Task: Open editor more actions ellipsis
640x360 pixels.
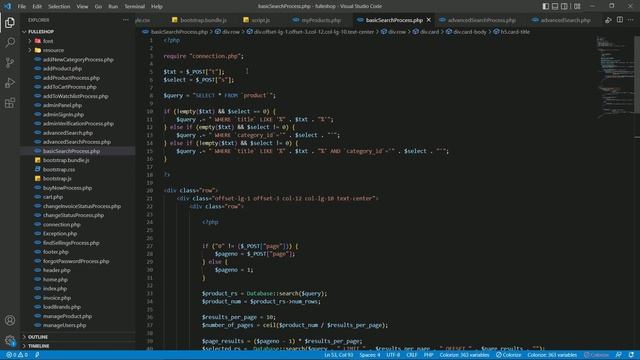Action: [631, 20]
